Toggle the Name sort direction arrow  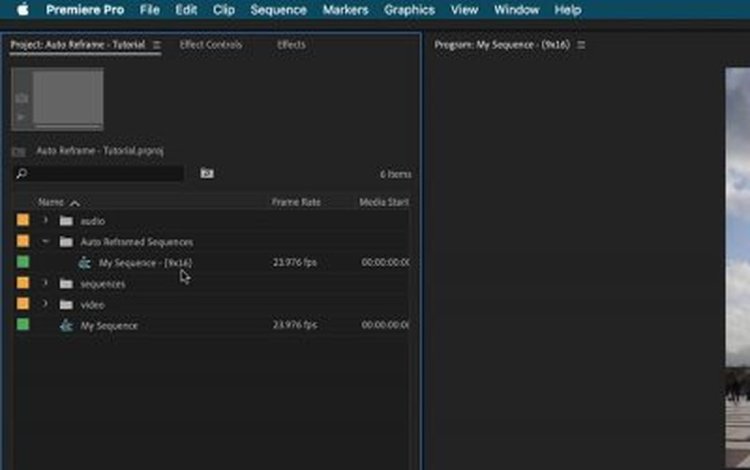click(x=75, y=204)
